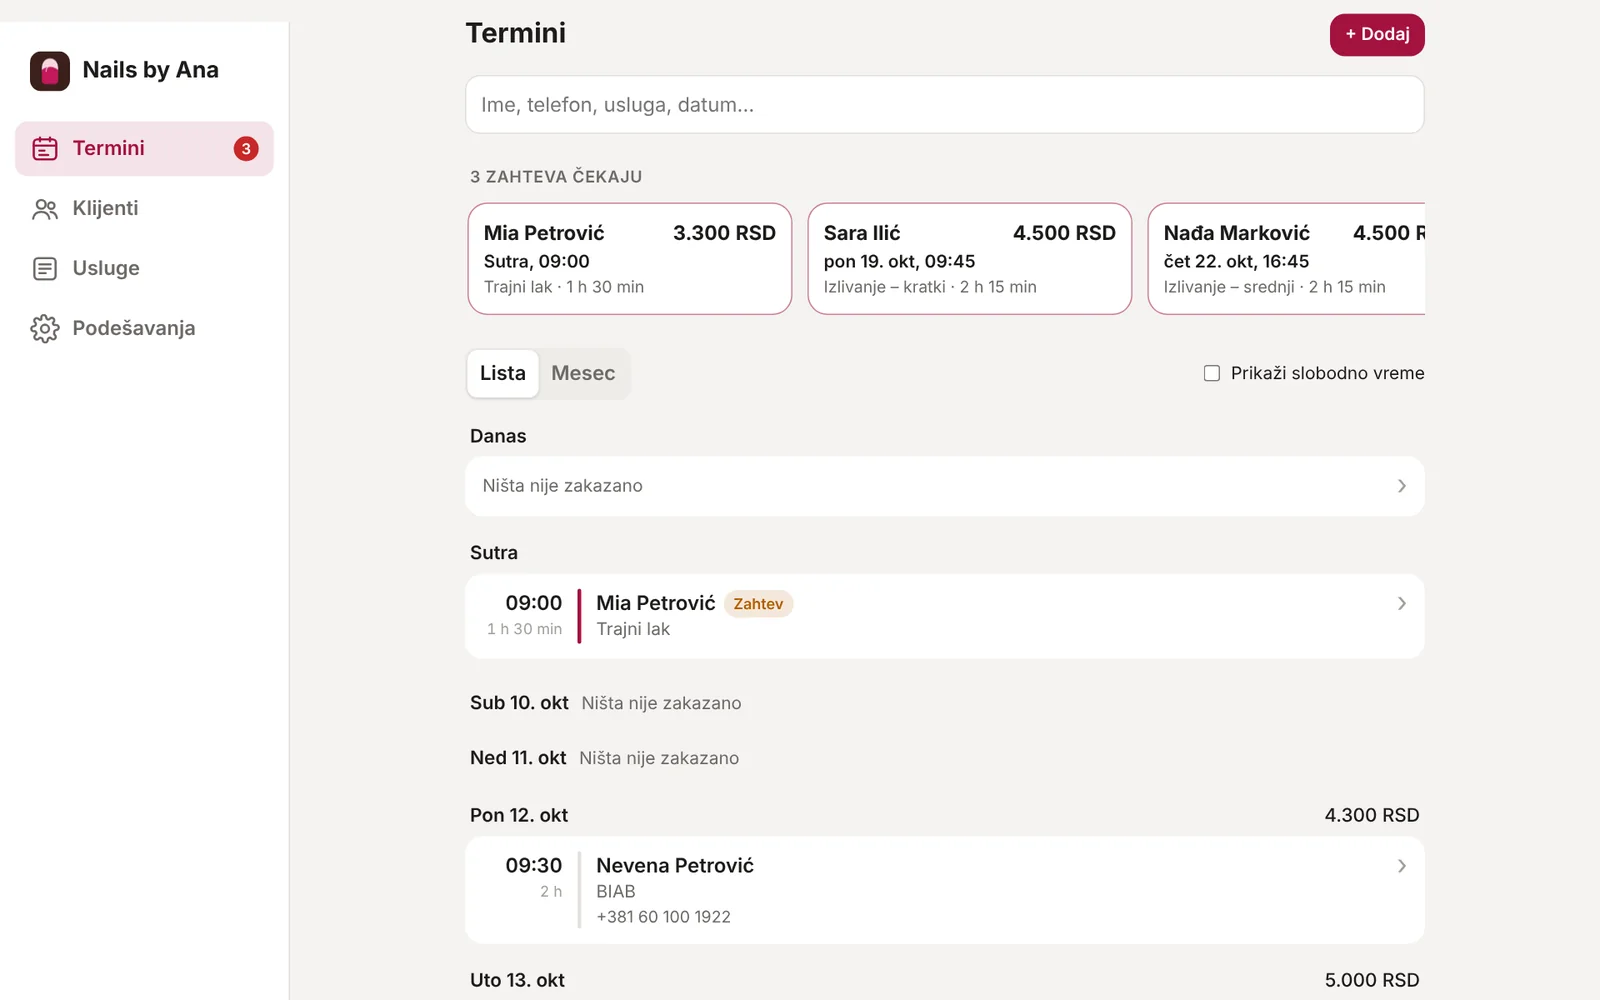
Task: Click the 09:30 appointment time
Action: tap(534, 866)
